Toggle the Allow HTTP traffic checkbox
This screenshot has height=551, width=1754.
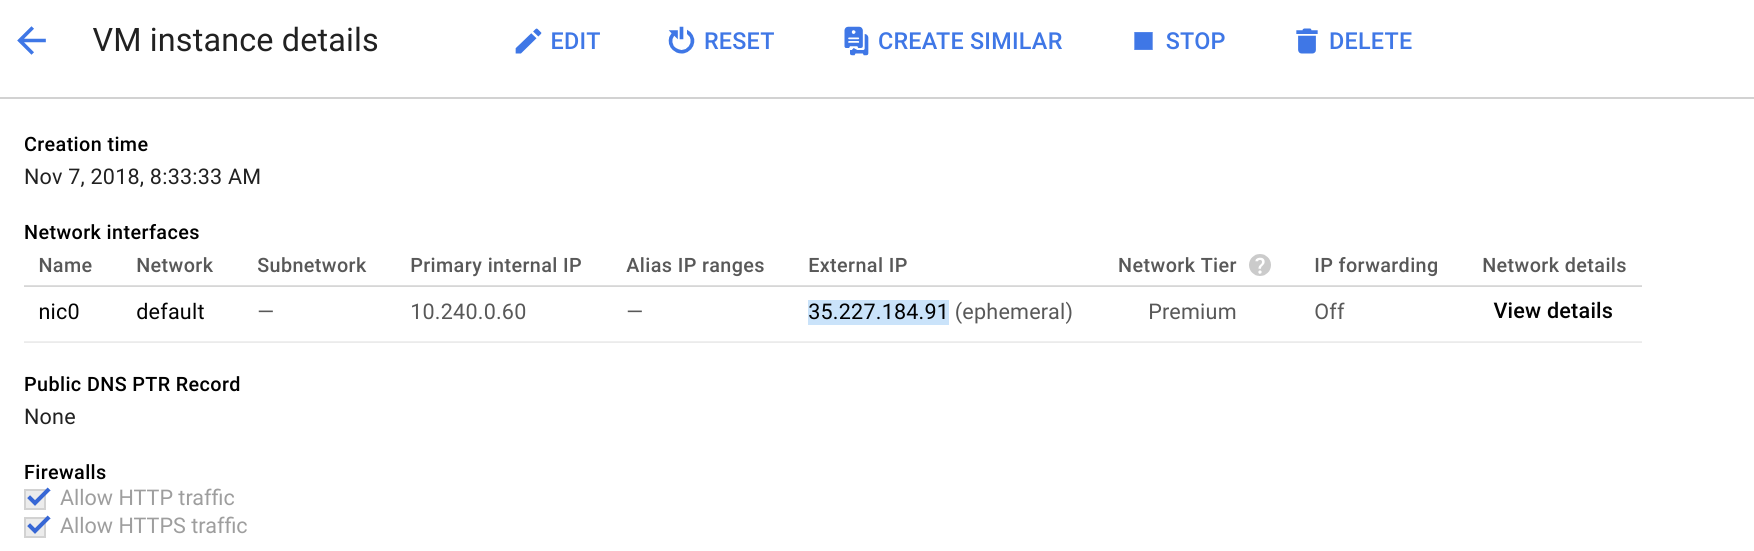tap(37, 498)
